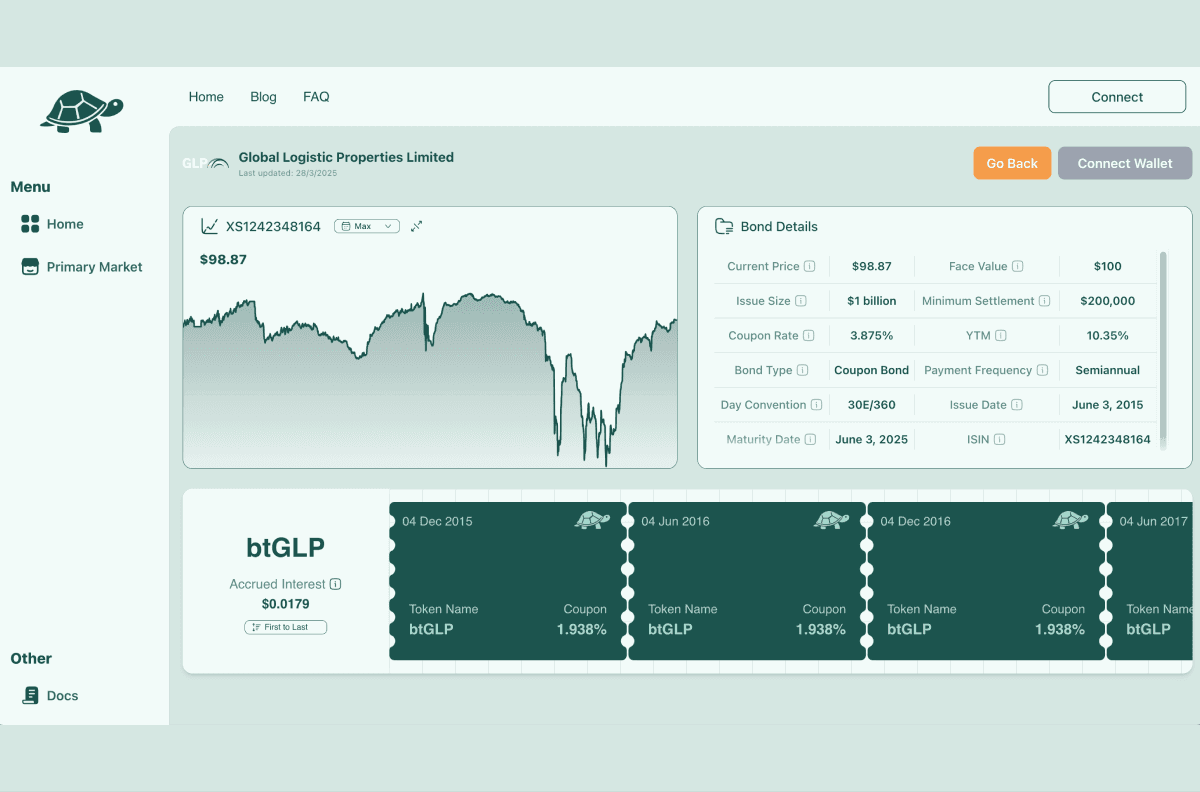Select Home in the sidebar menu
The image size is (1200, 792).
click(x=65, y=224)
